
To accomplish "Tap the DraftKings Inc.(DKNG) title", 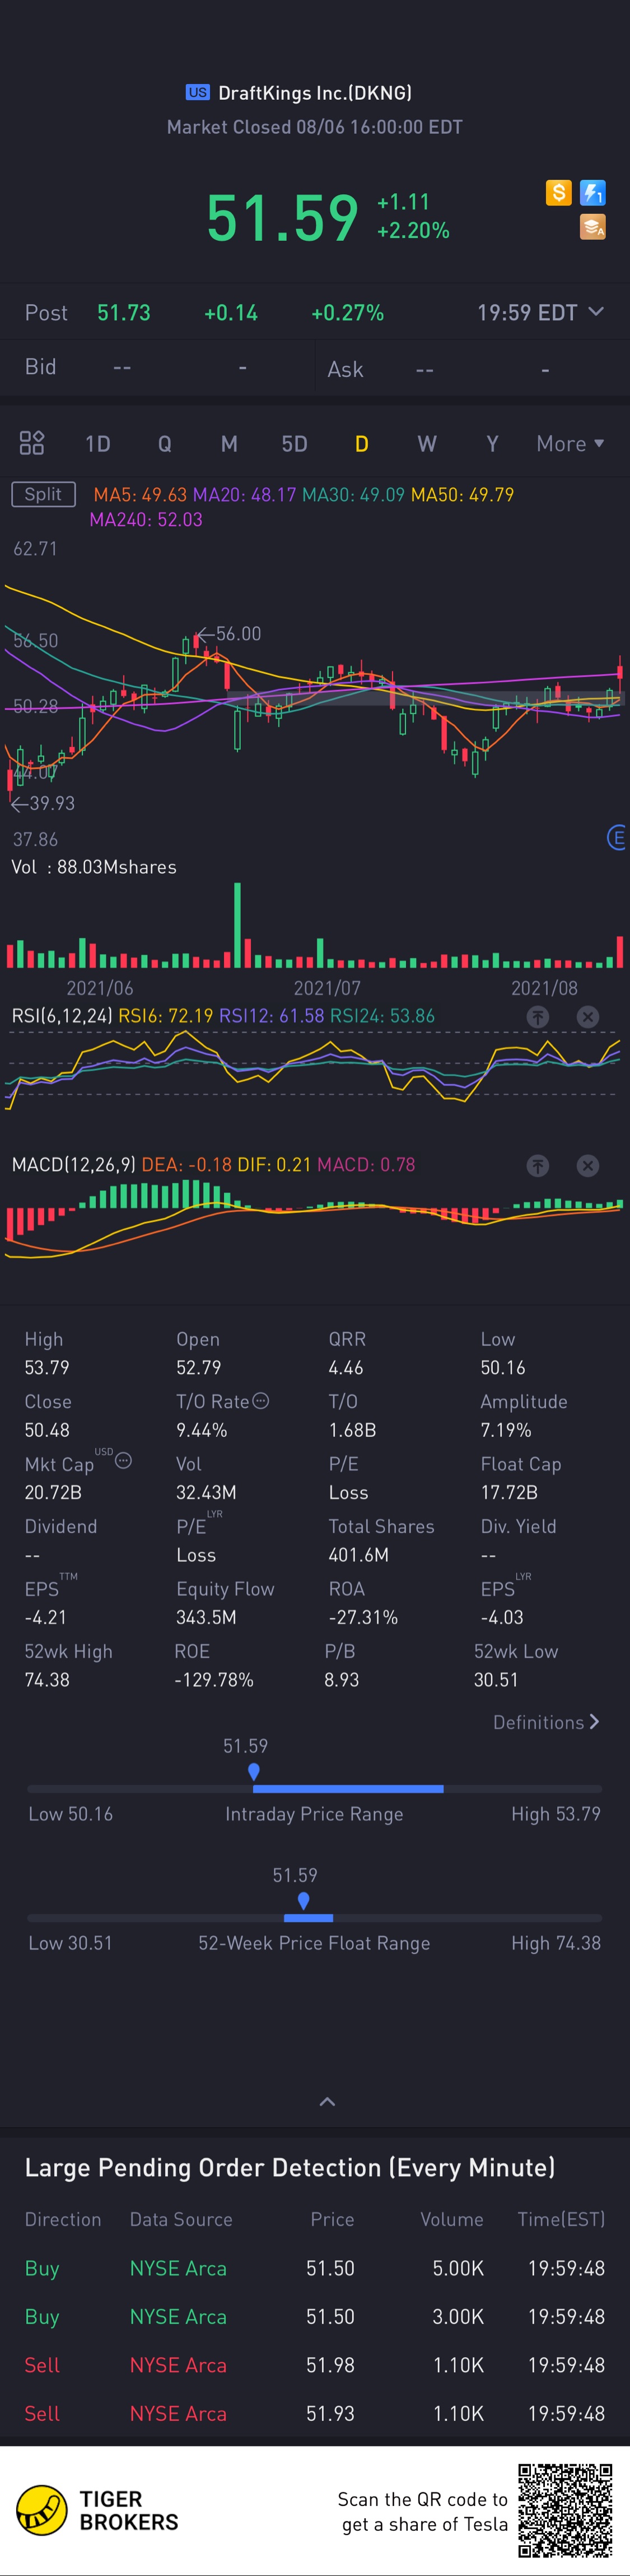I will (315, 93).
